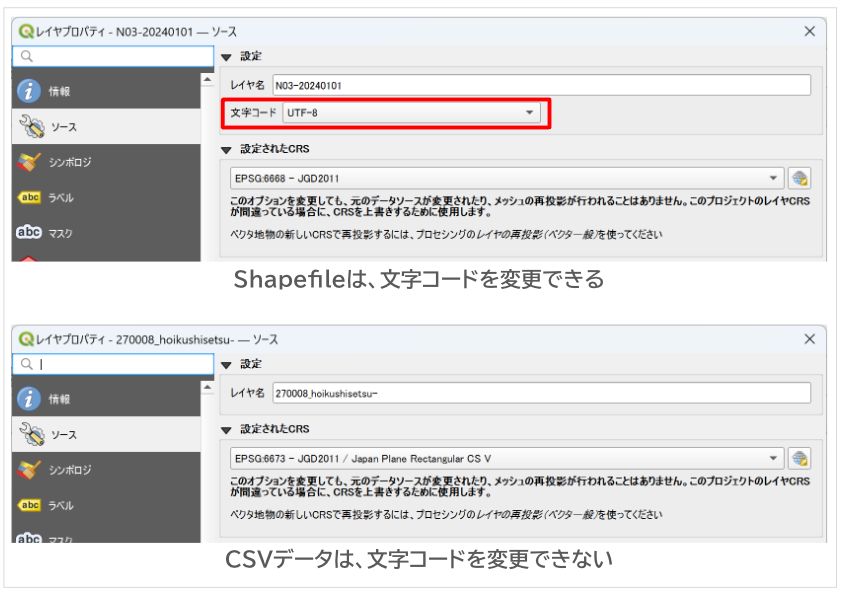849x594 pixels.
Task: Open ラベル abc icon in N03-20240101 window
Action: coord(29,197)
